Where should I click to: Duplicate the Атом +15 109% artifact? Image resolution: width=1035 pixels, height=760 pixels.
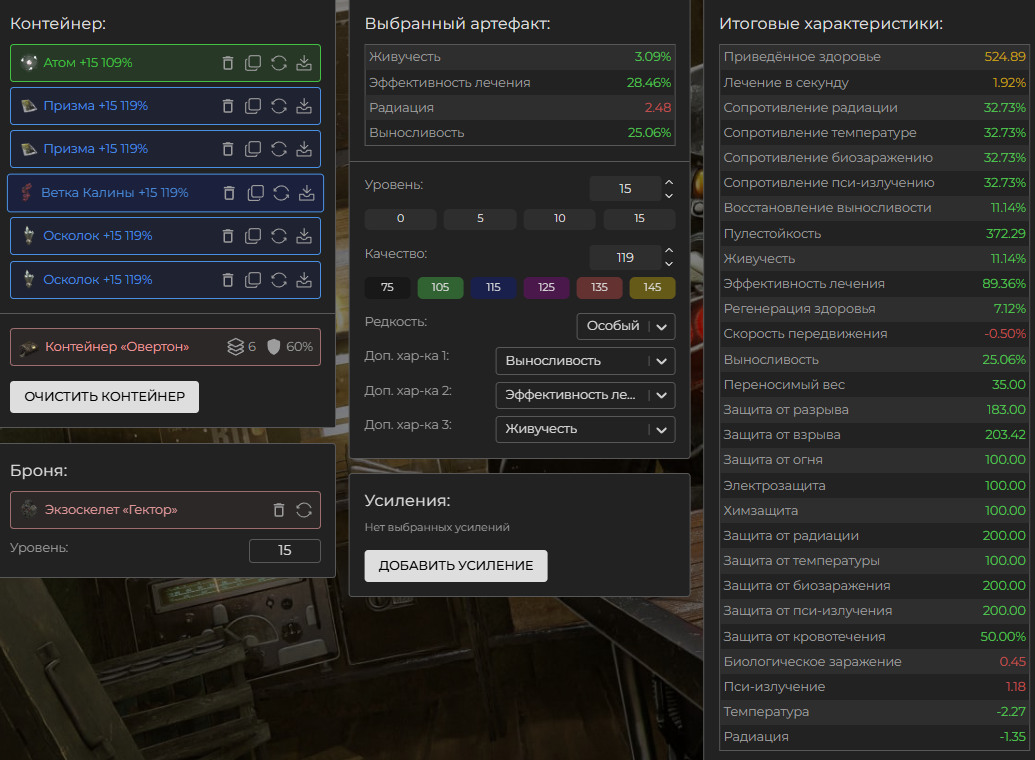coord(253,63)
